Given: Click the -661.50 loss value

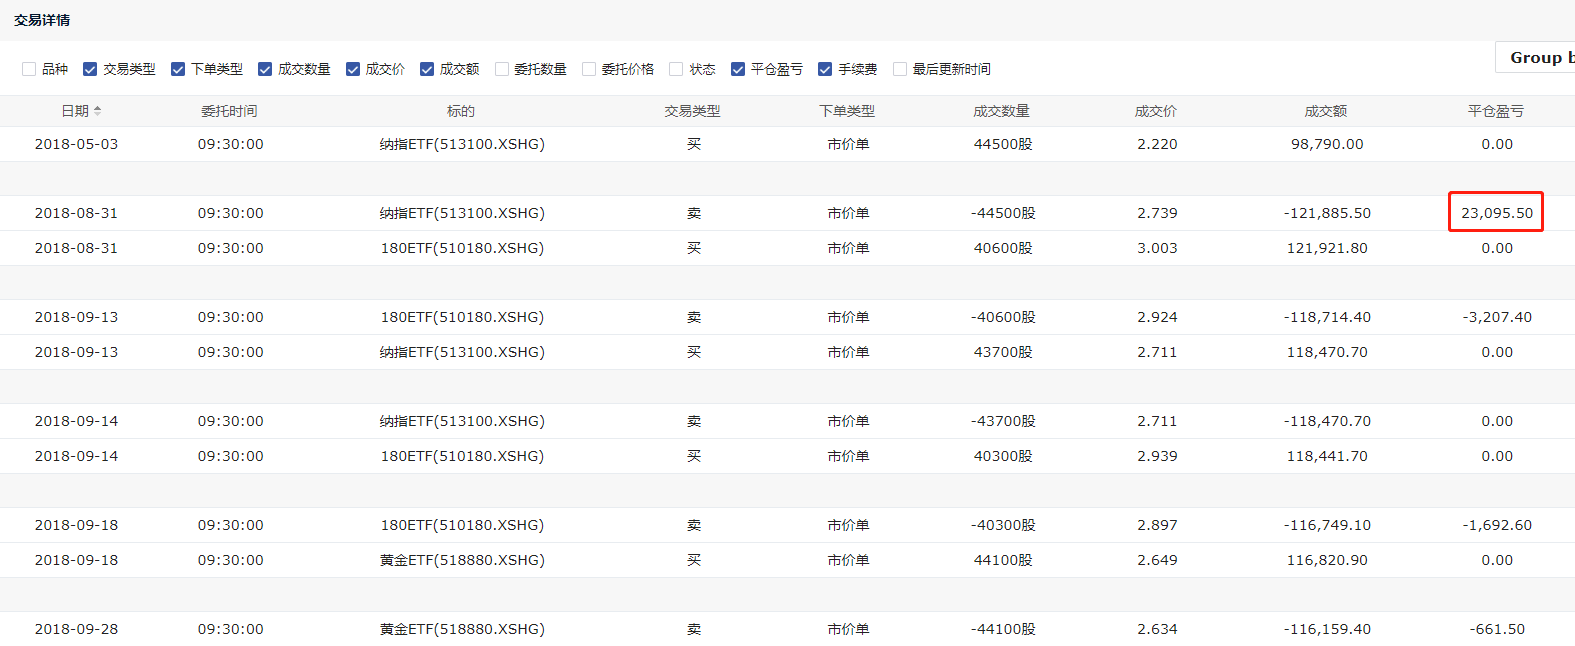Looking at the screenshot, I should [1497, 629].
